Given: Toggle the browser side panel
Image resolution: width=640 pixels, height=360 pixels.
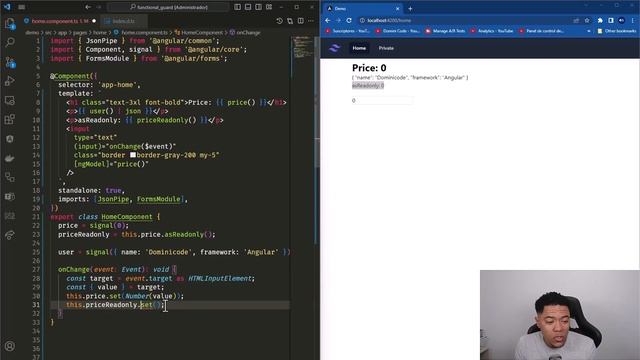Looking at the screenshot, I should (611, 20).
